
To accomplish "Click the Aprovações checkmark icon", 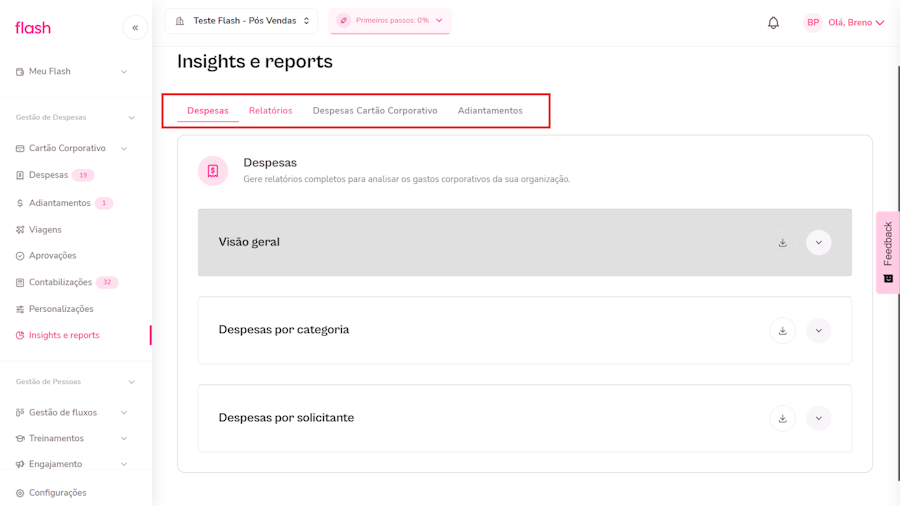I will pos(20,256).
